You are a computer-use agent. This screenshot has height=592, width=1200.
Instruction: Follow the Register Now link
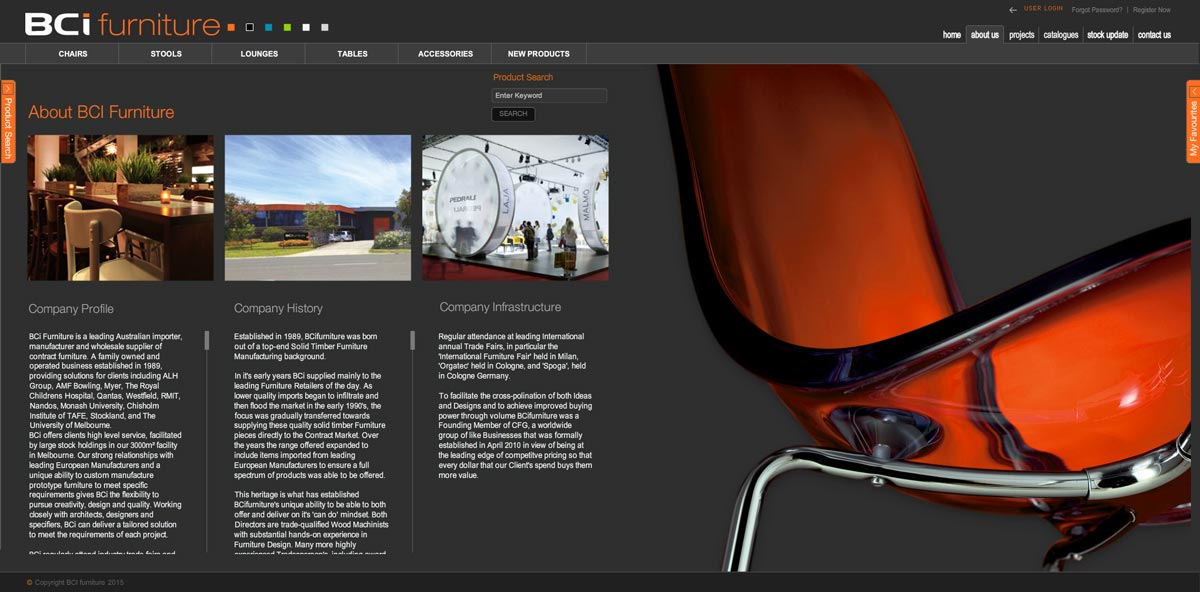tap(1151, 10)
